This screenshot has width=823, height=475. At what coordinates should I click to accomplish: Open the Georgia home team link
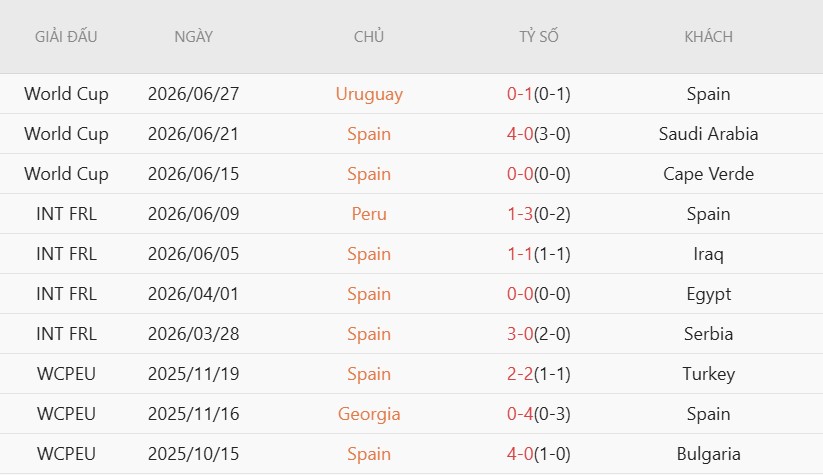(x=369, y=414)
